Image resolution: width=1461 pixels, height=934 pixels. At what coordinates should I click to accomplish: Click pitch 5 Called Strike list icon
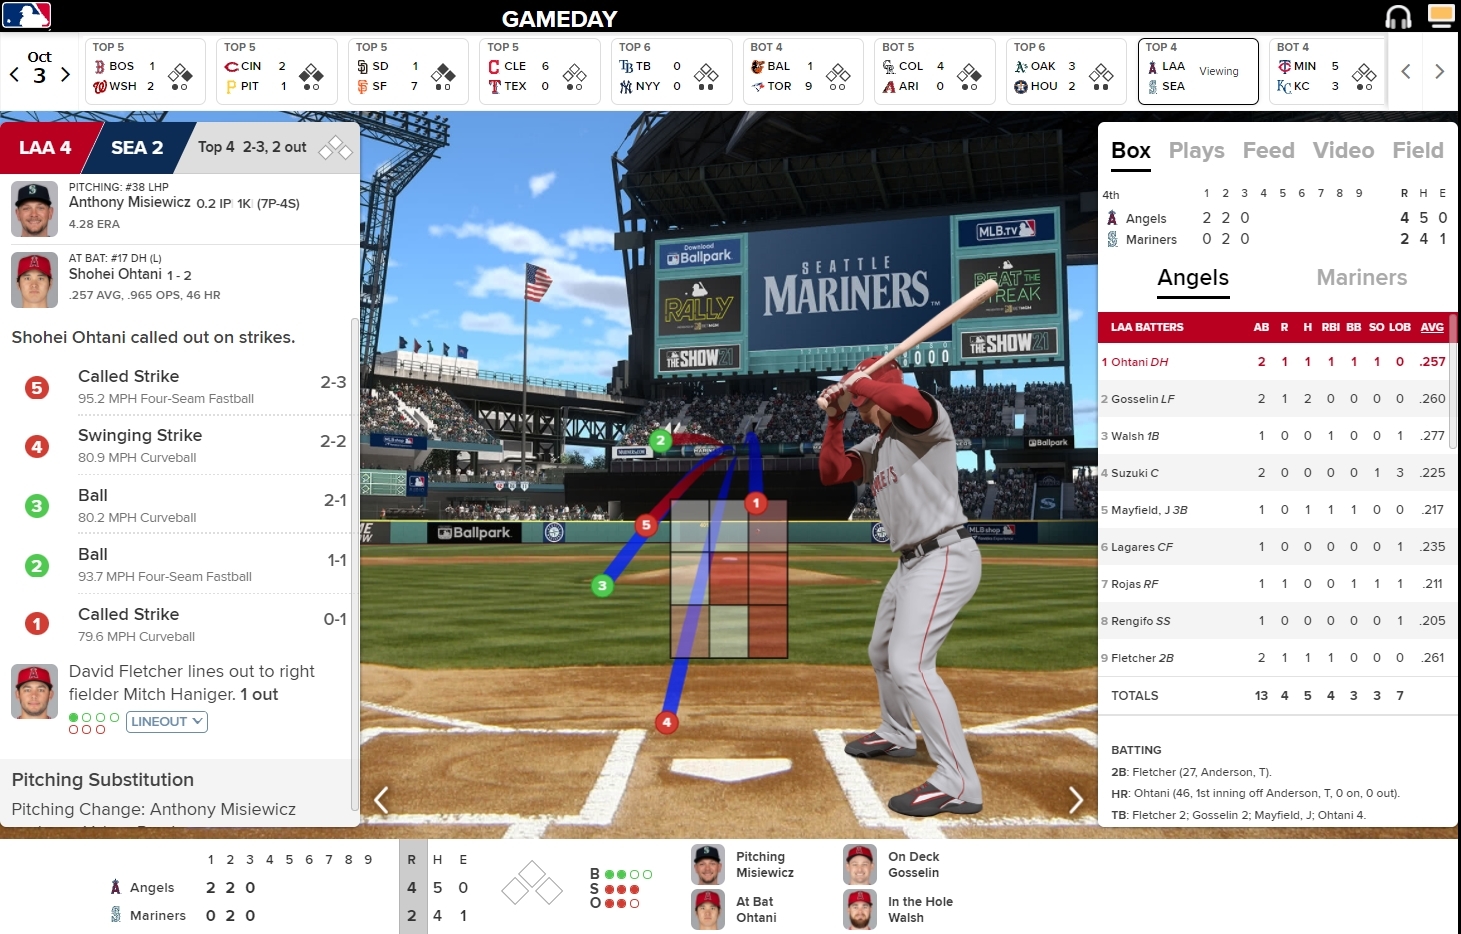[x=37, y=387]
